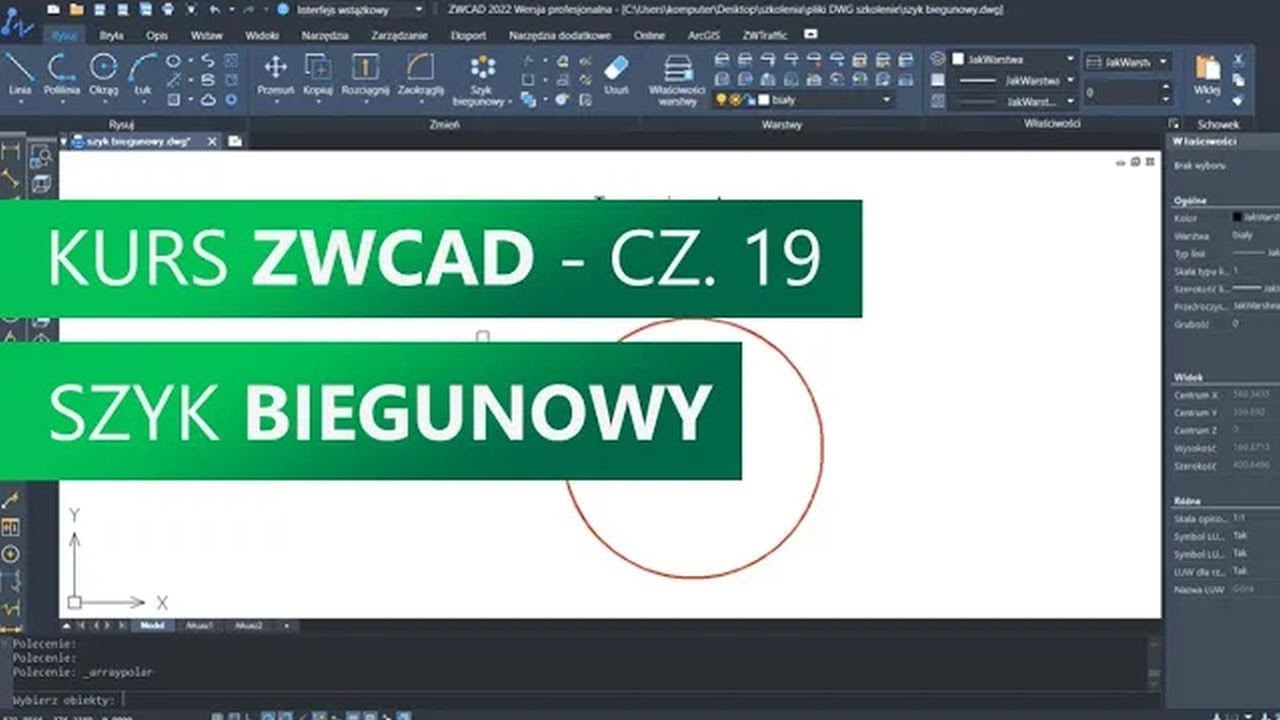
Task: Activate the Kopiuj copy tool
Action: pyautogui.click(x=318, y=74)
